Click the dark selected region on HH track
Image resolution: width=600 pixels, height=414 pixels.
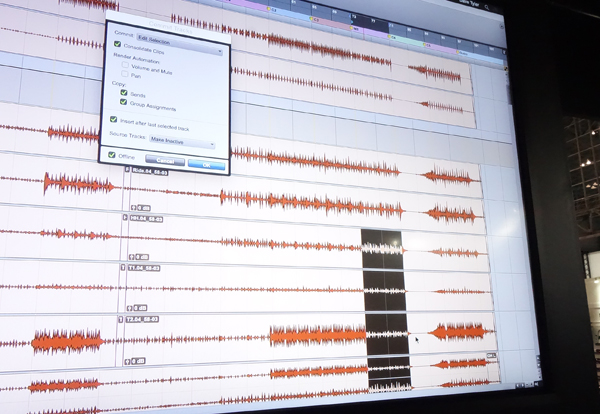tap(382, 249)
